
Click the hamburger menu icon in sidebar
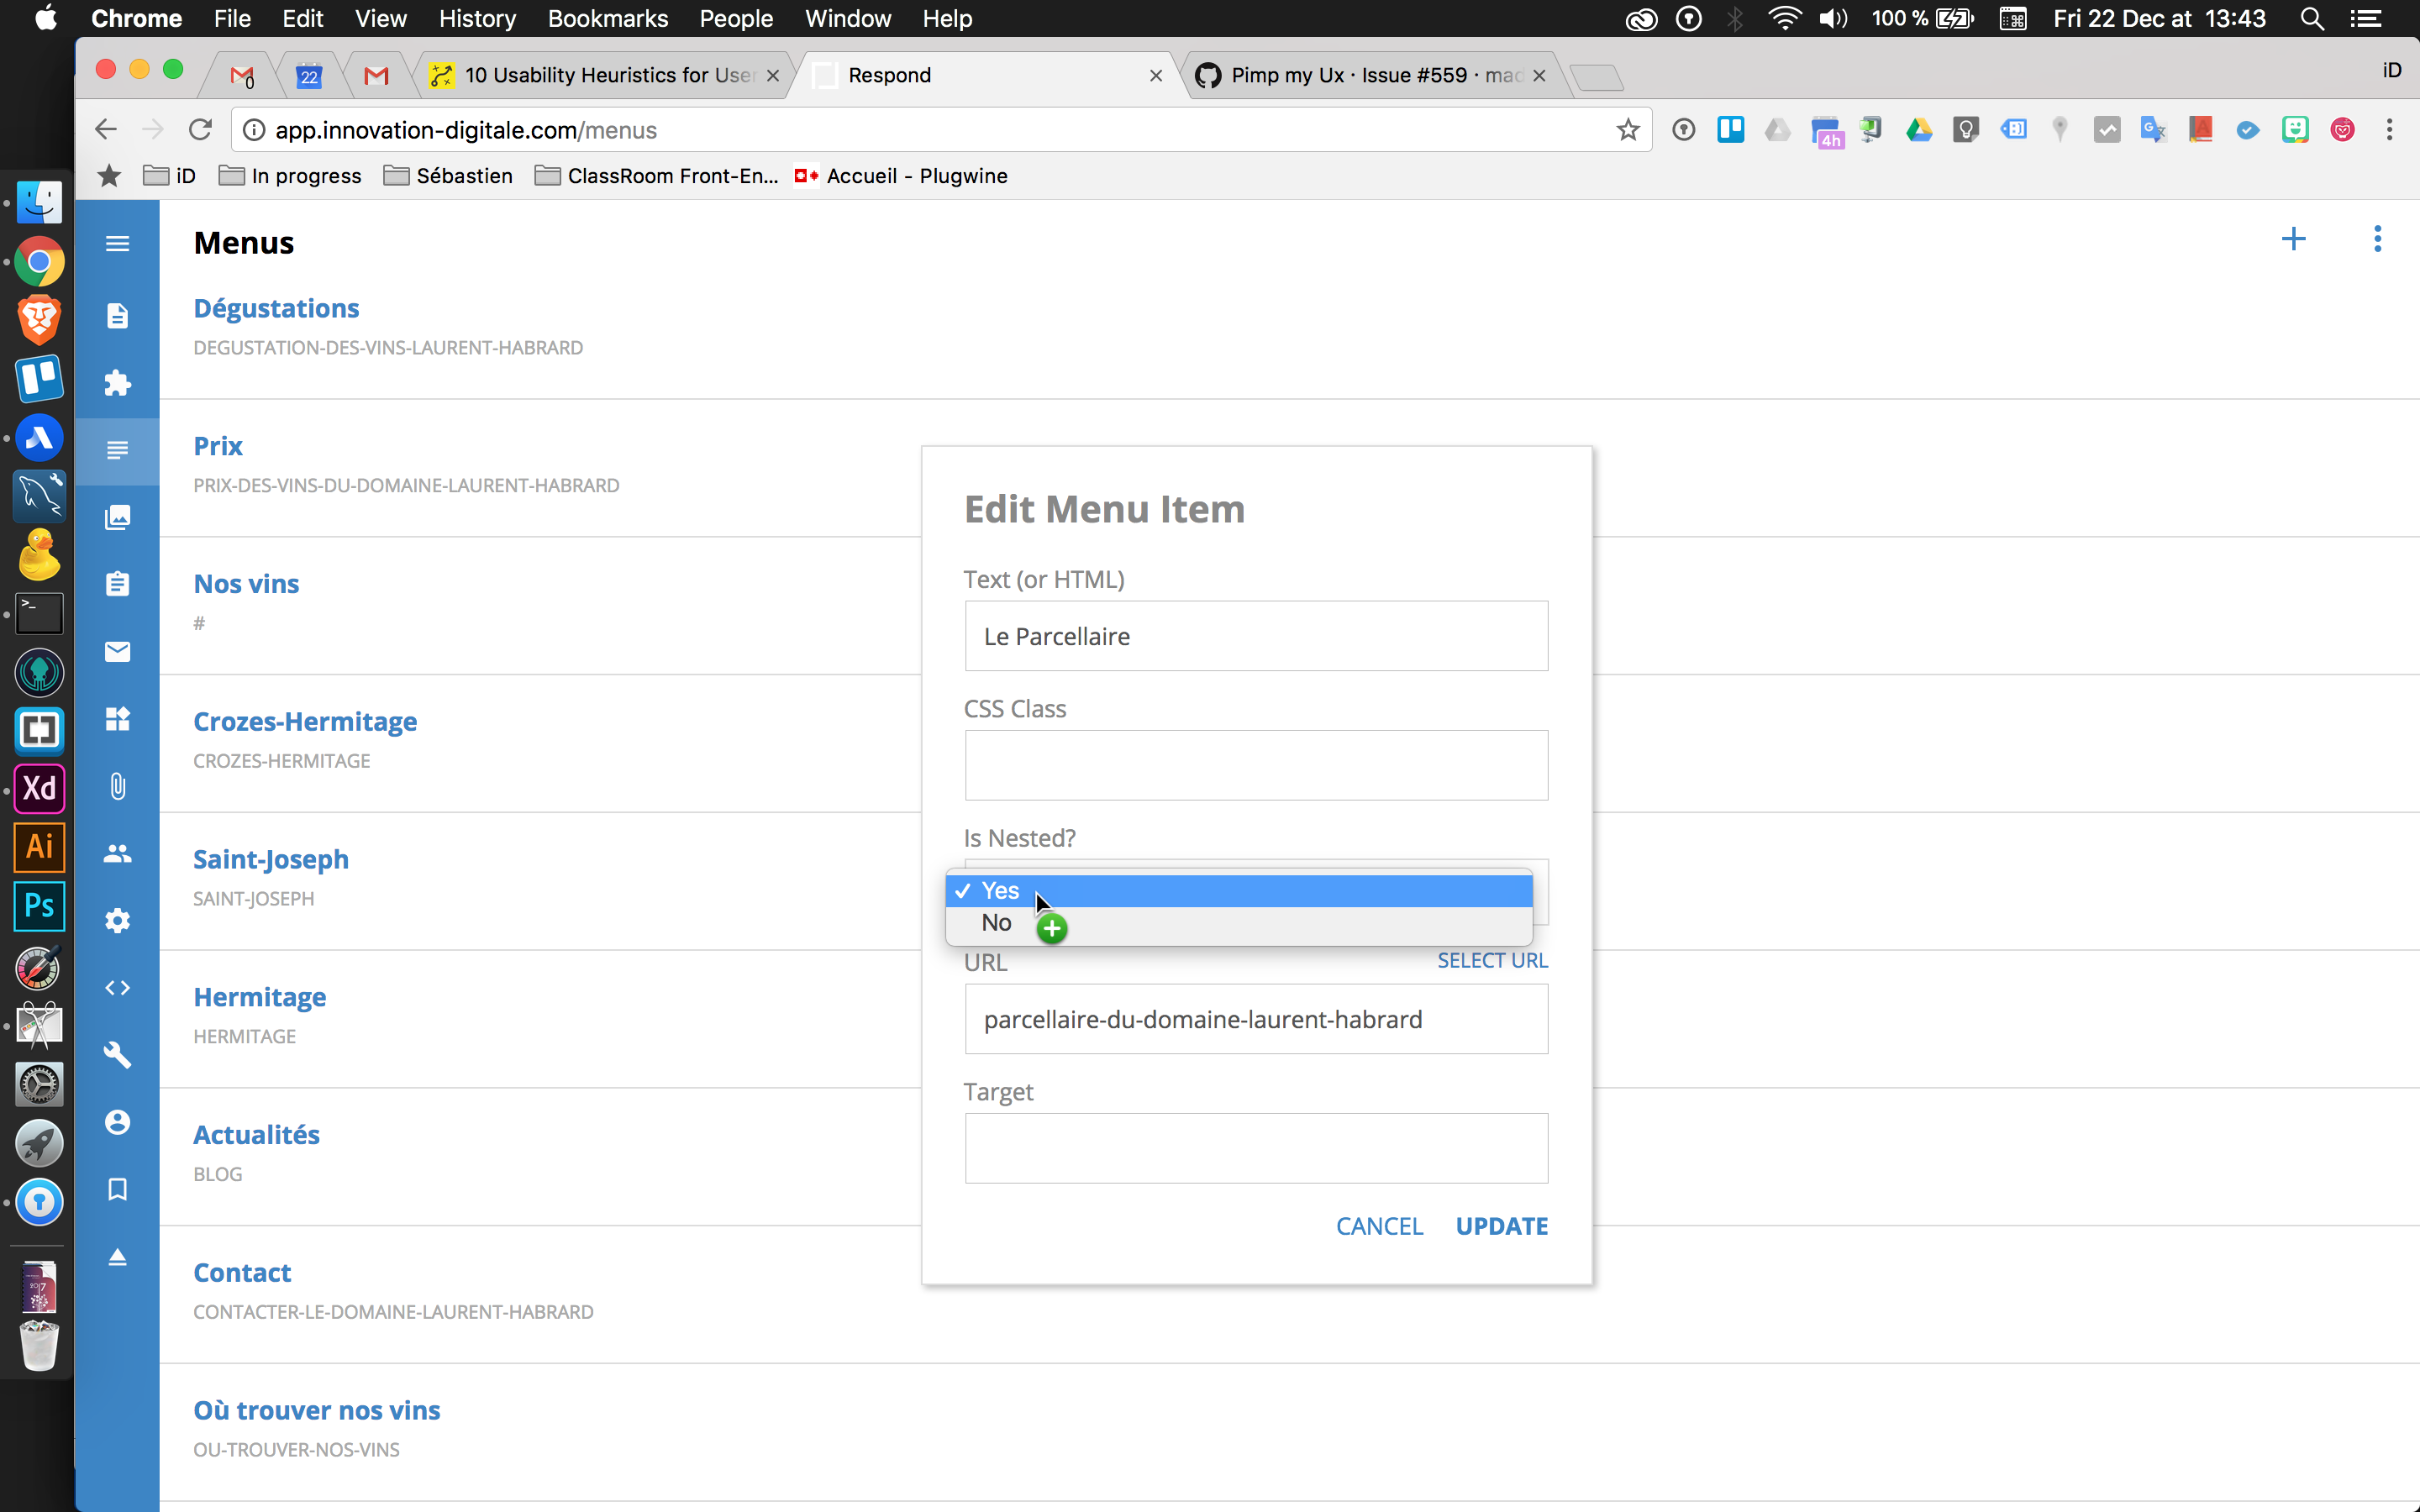click(x=117, y=243)
